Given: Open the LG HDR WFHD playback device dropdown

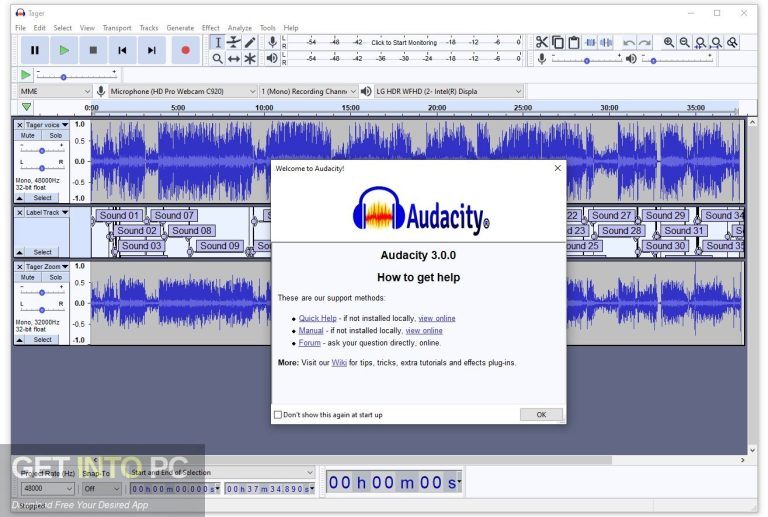Looking at the screenshot, I should coord(449,91).
